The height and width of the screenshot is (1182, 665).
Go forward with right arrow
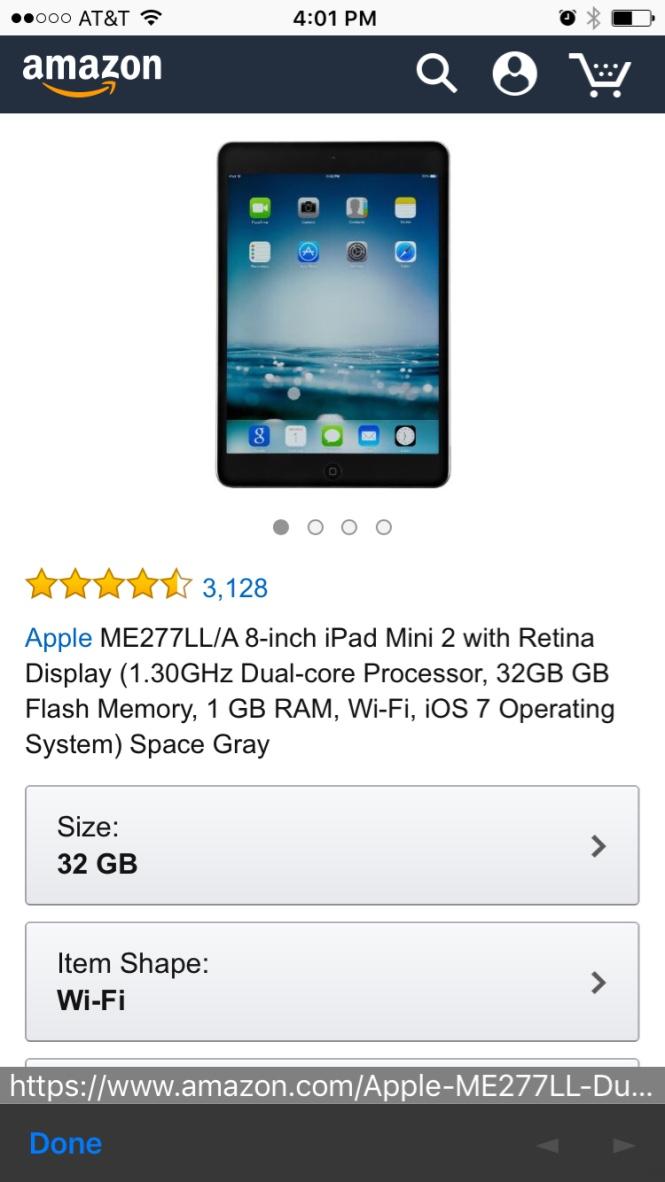[624, 1146]
